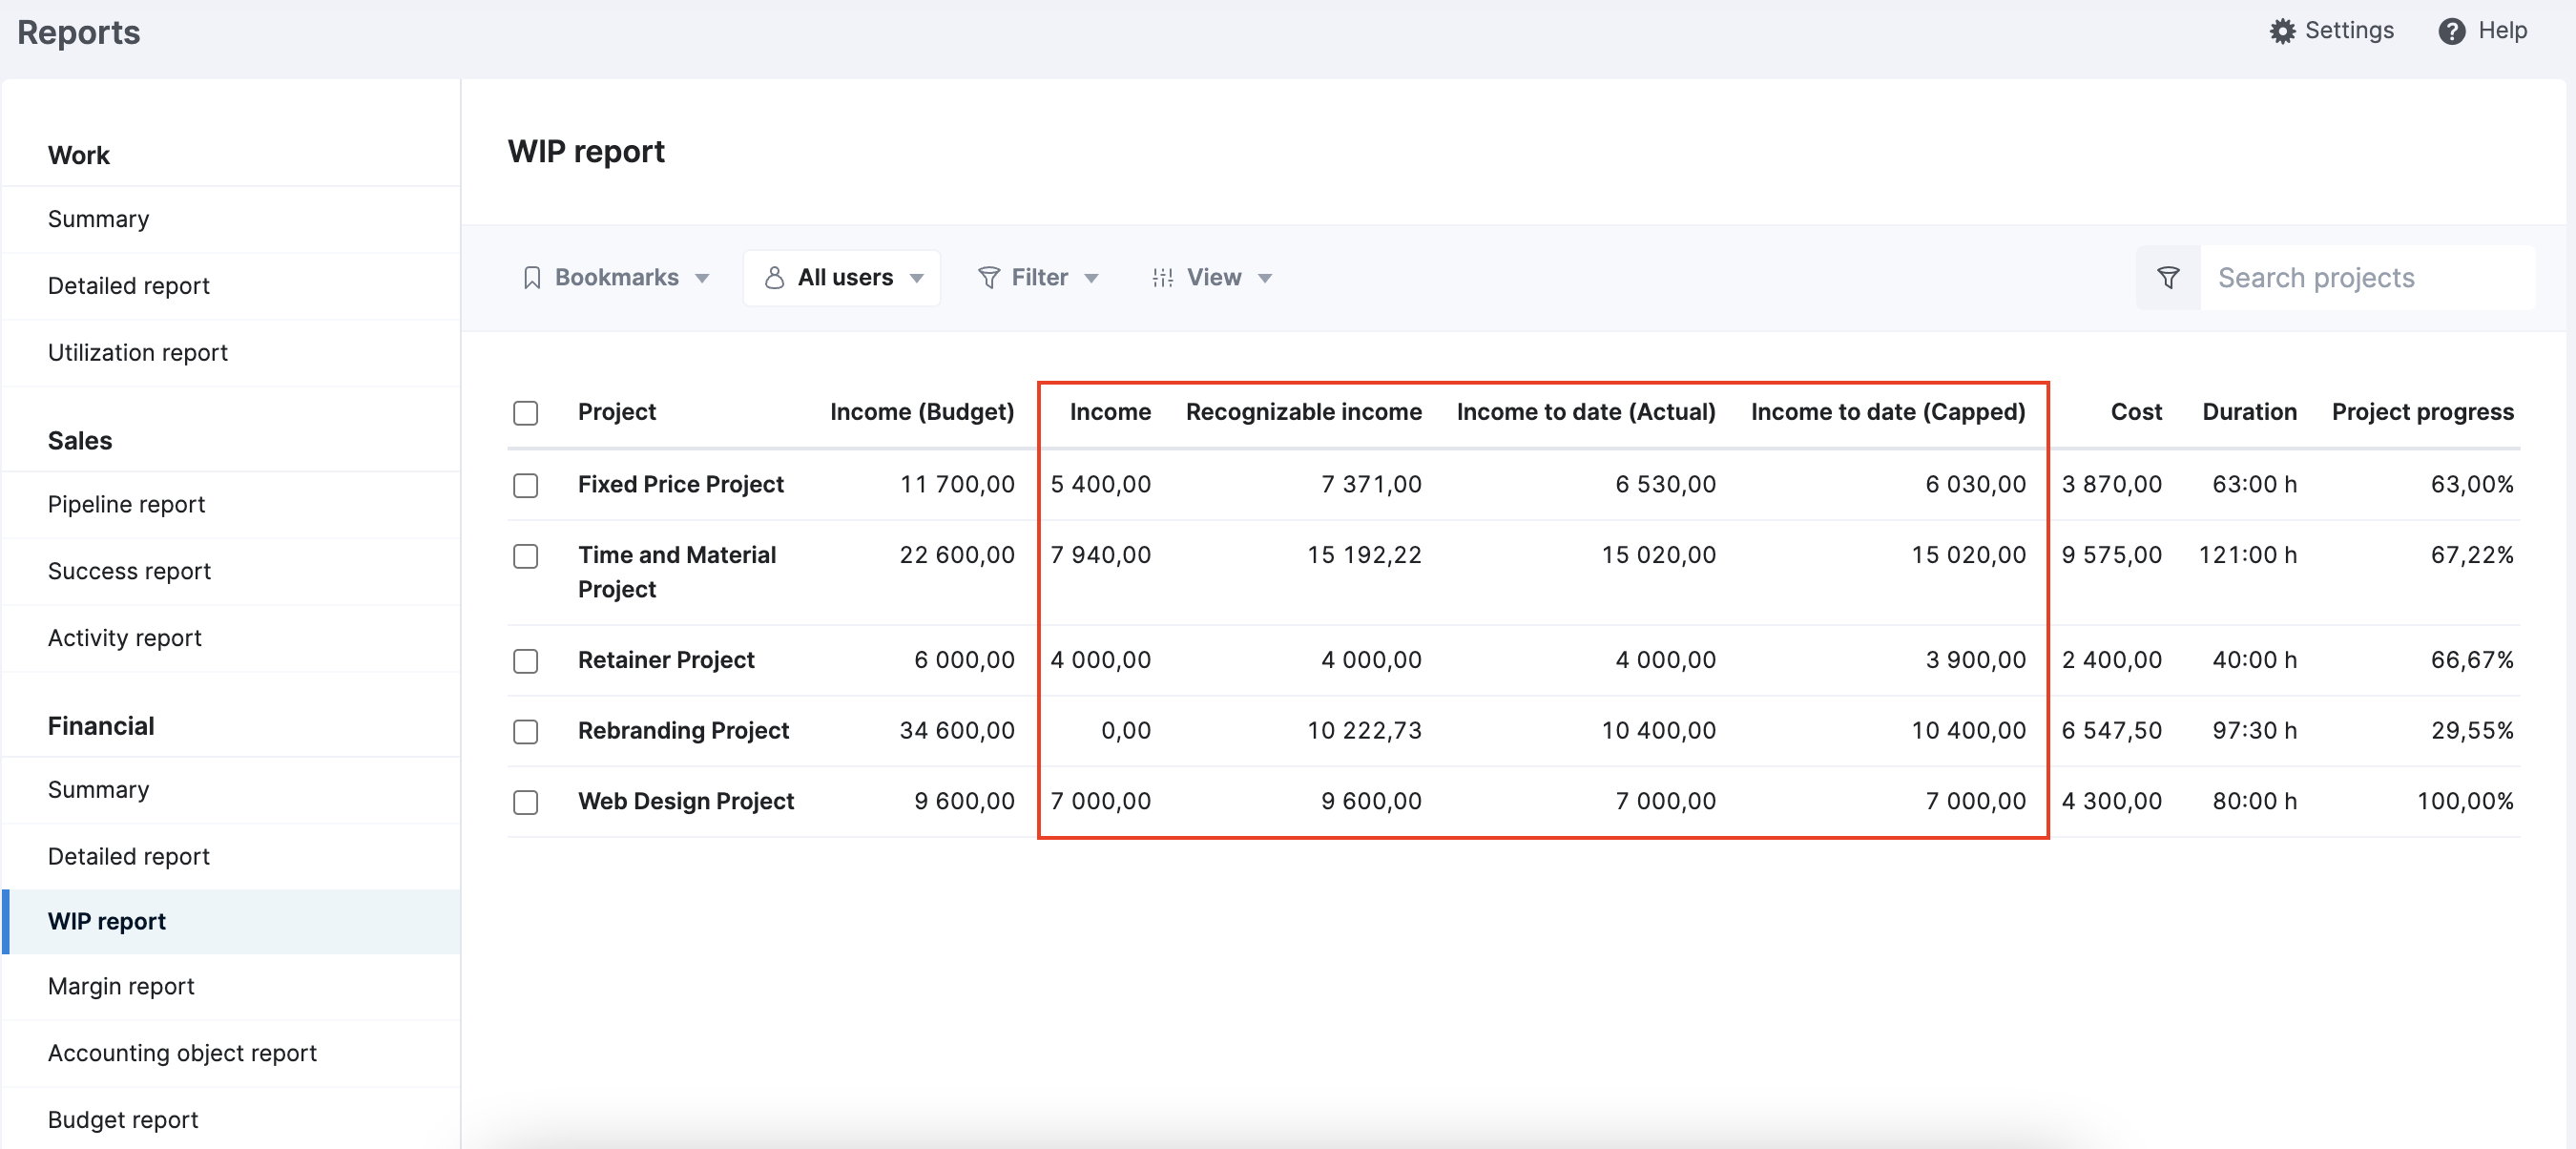Viewport: 2576px width, 1149px height.
Task: Click the 63,00% progress value
Action: 2472,485
